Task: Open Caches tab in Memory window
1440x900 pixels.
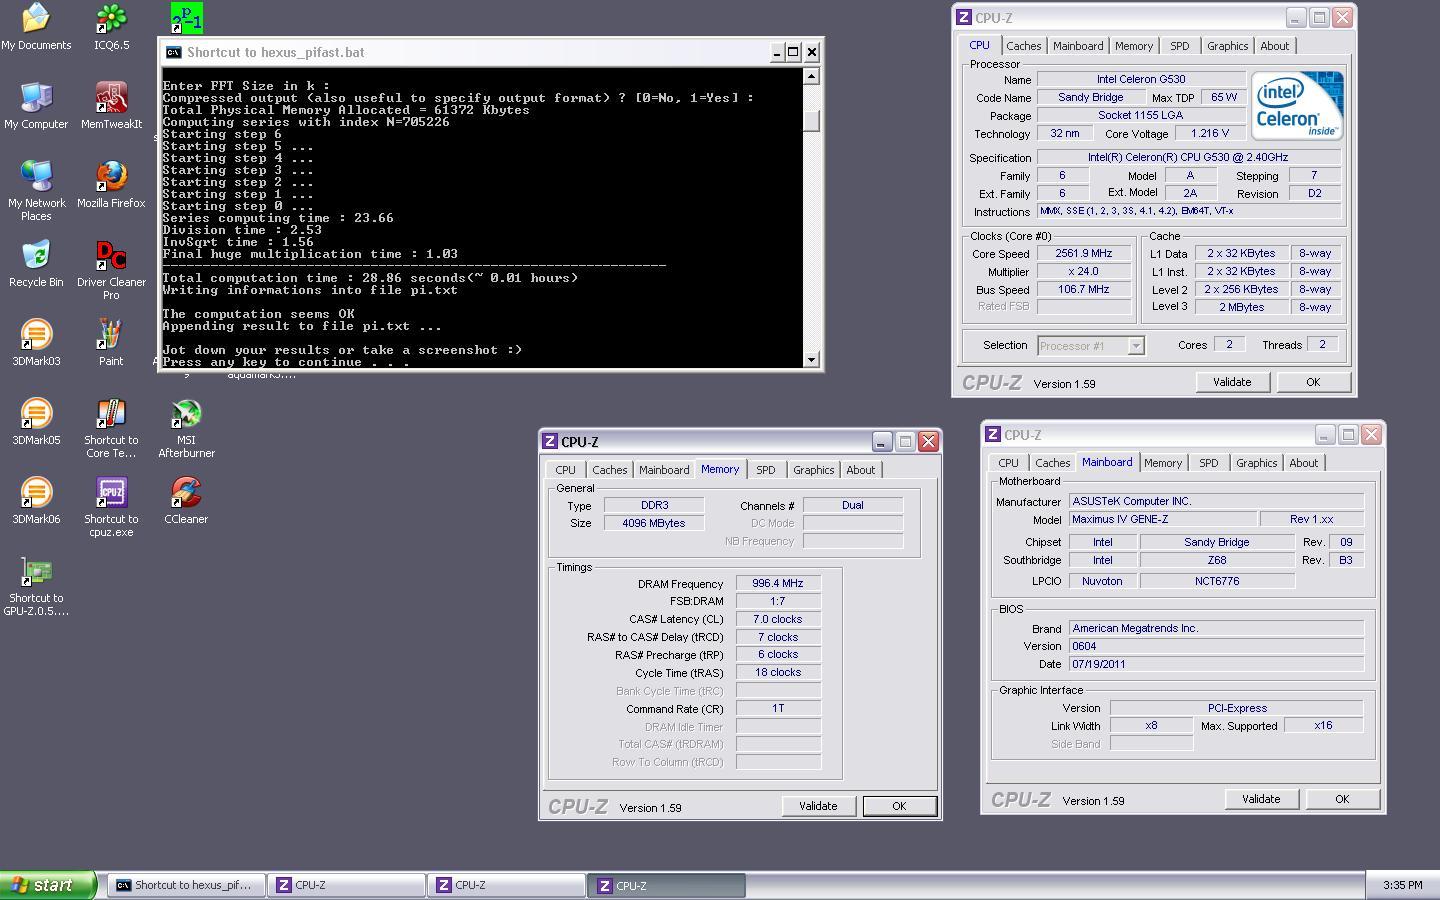Action: point(609,470)
